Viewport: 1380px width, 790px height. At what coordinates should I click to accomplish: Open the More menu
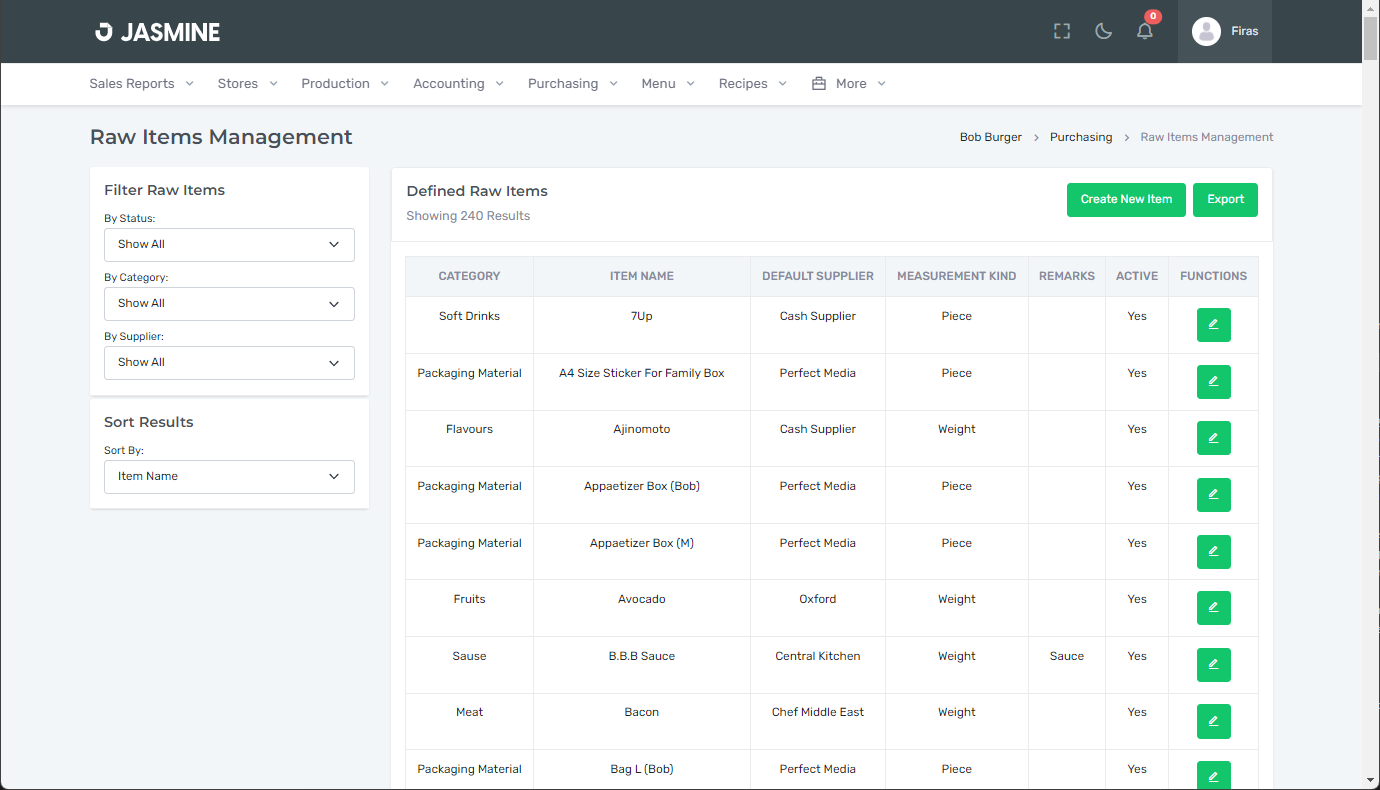849,84
